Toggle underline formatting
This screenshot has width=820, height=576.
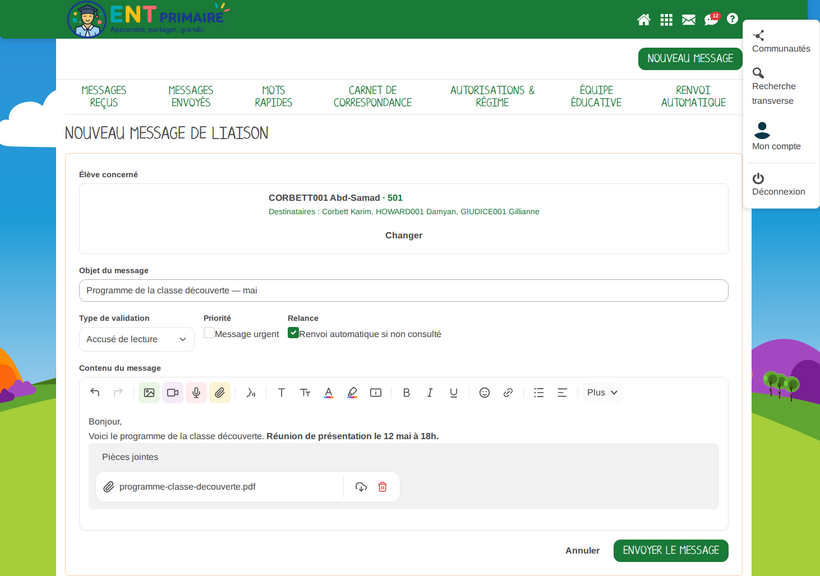coord(453,392)
